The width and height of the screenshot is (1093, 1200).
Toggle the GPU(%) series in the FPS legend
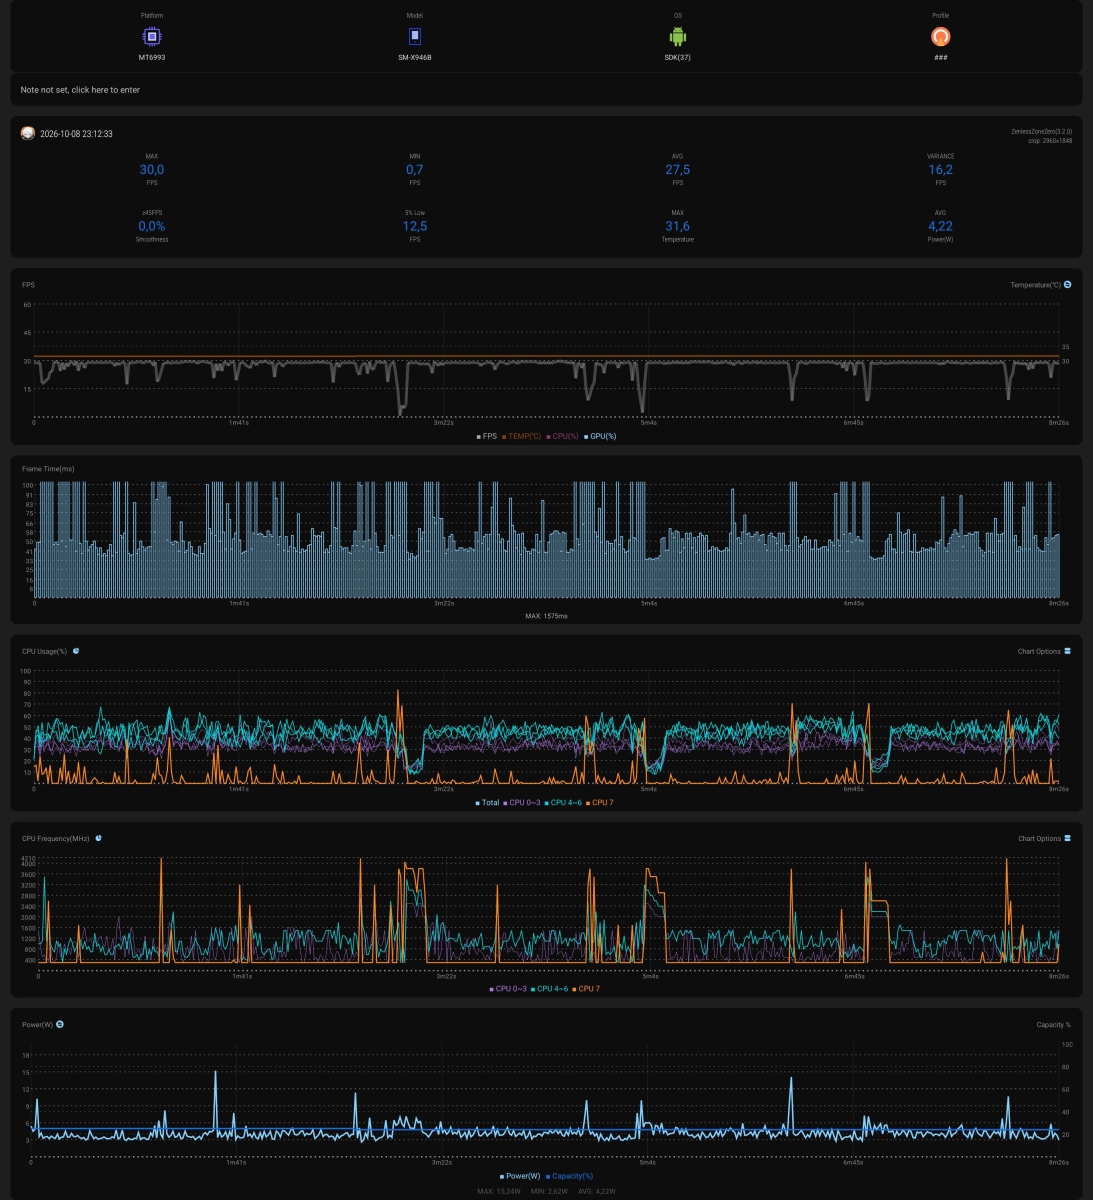click(600, 436)
